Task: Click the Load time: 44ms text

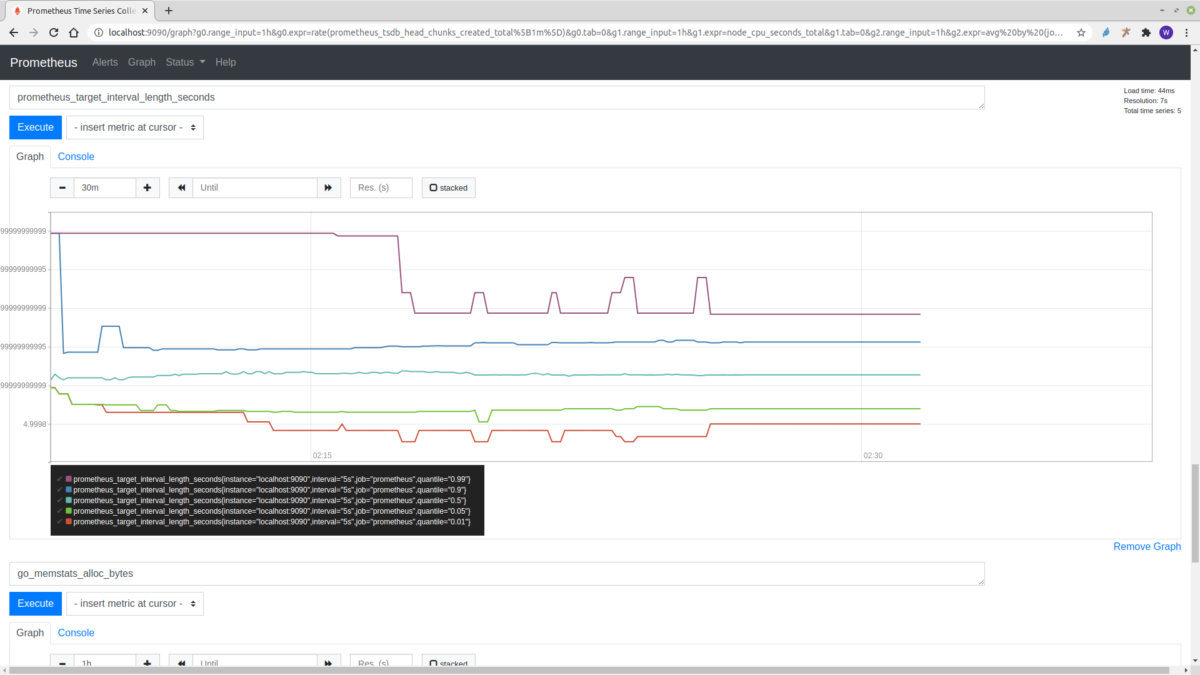Action: point(1149,91)
